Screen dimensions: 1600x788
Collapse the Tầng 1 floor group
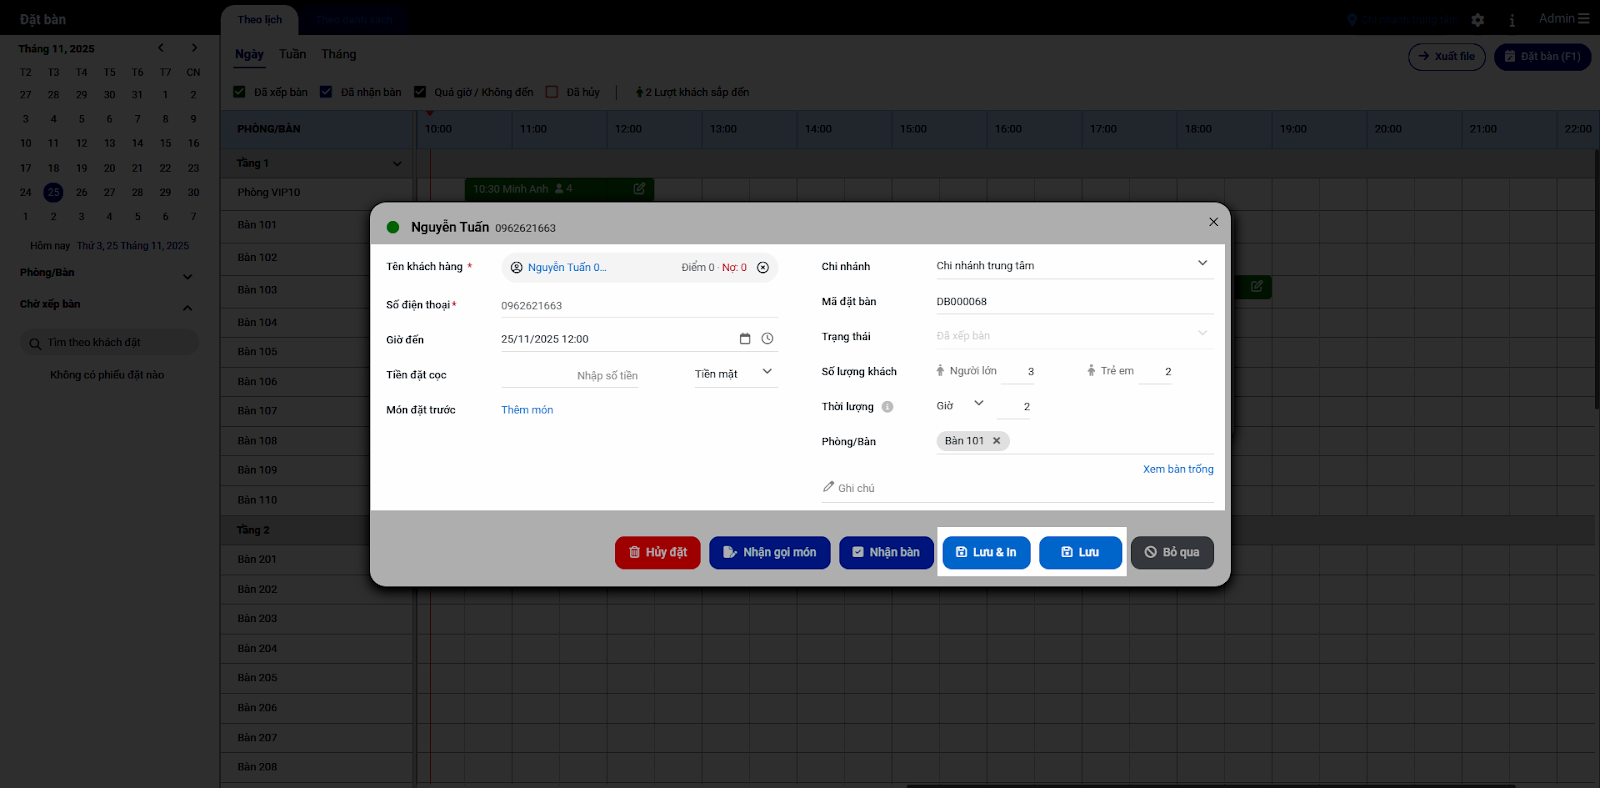point(397,164)
